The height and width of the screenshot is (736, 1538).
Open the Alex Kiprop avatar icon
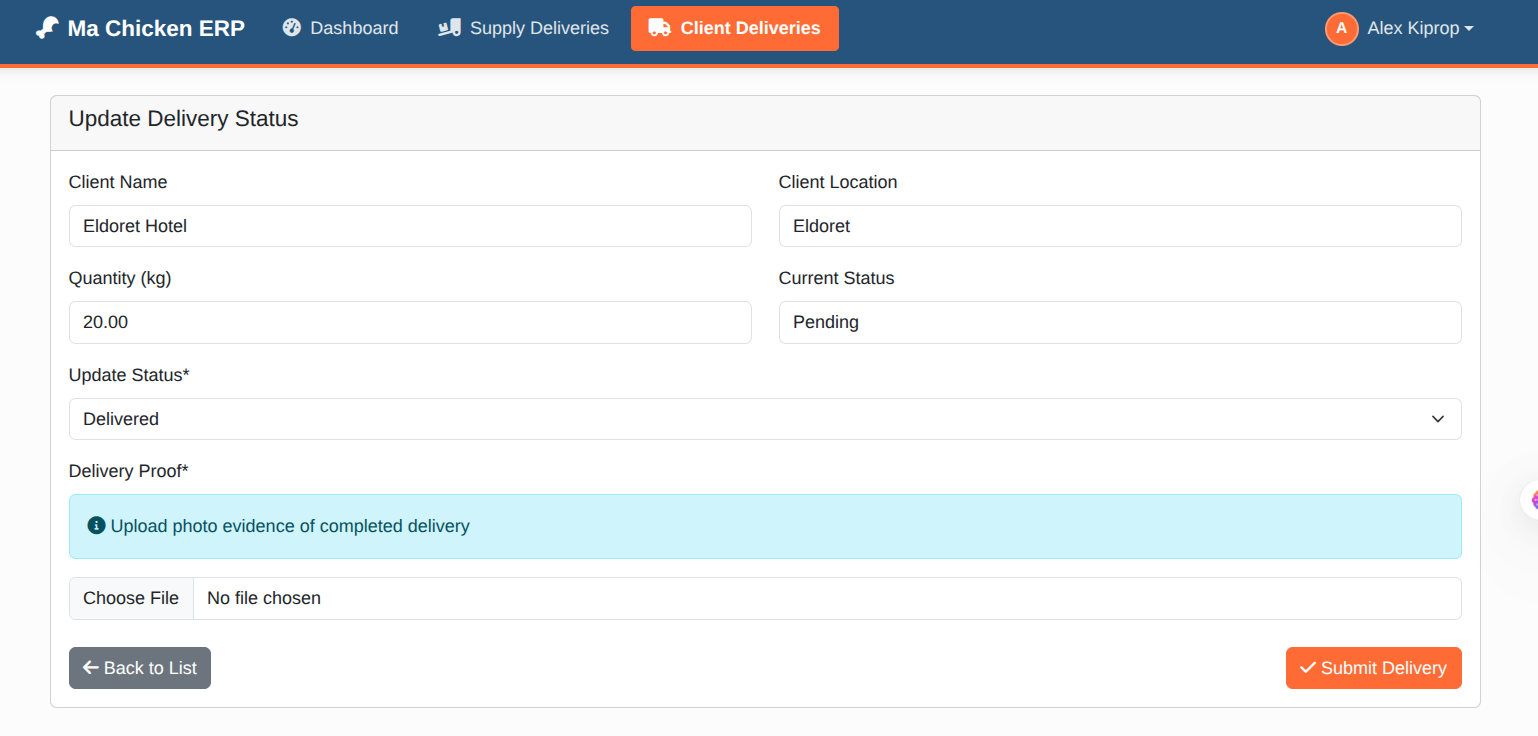click(1341, 28)
